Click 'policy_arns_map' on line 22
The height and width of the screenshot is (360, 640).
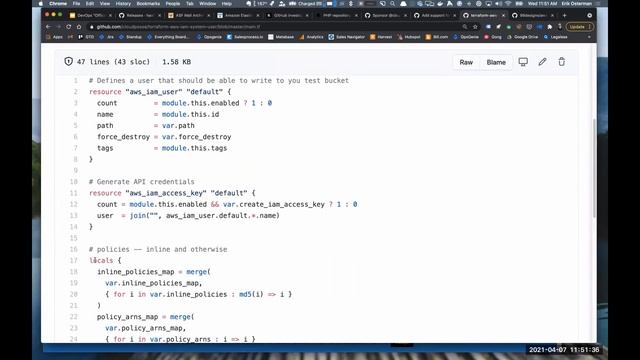[x=127, y=317]
